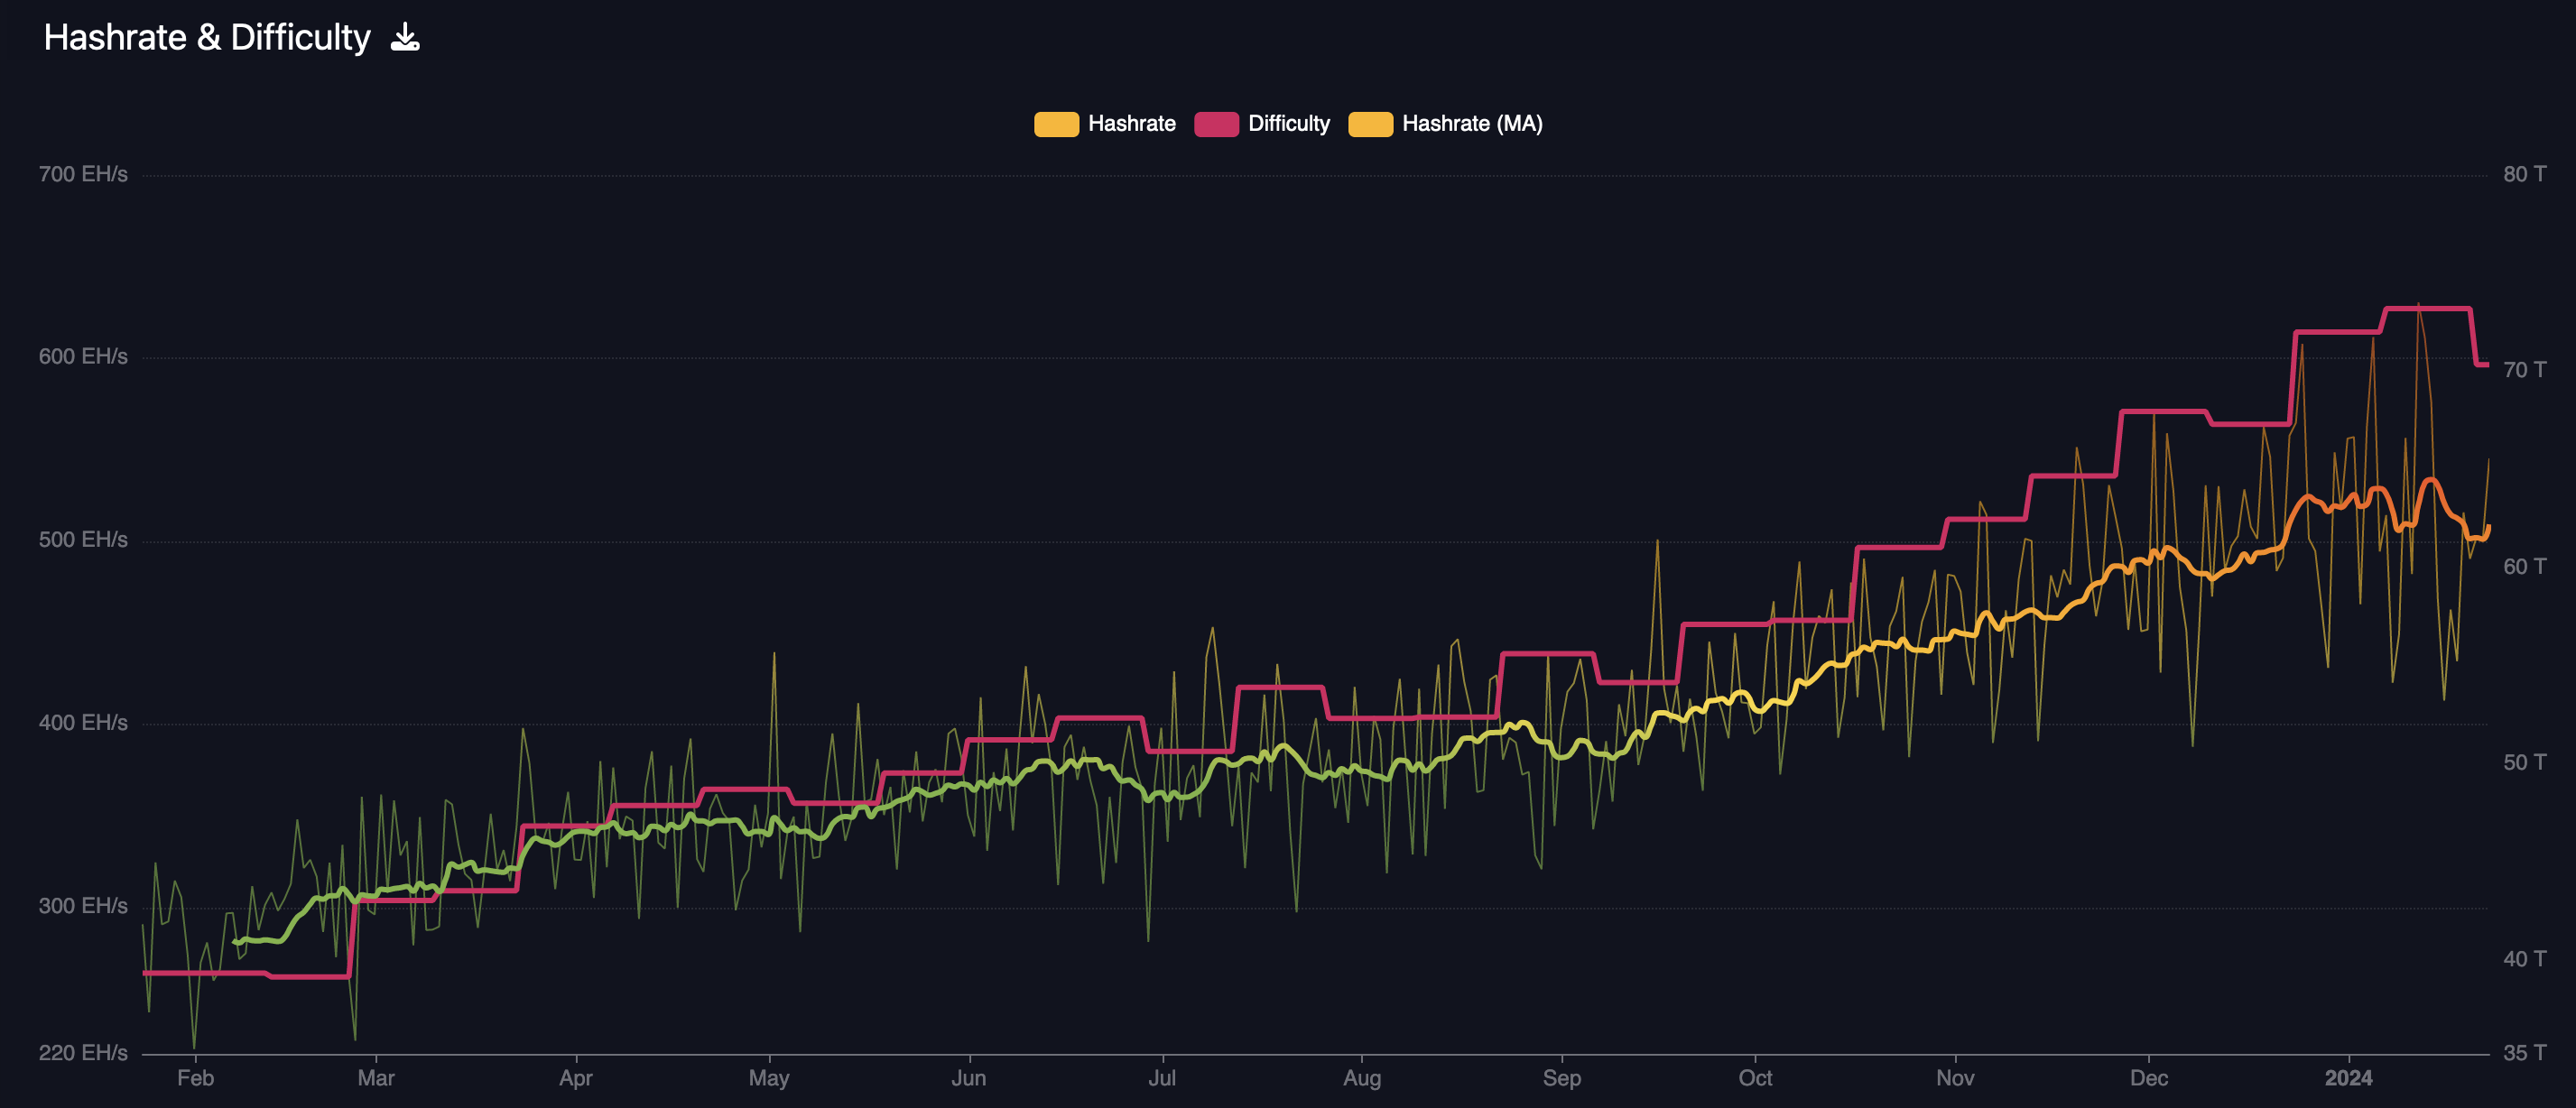Click the 35 T right axis label
This screenshot has width=2576, height=1108.
point(2523,1053)
